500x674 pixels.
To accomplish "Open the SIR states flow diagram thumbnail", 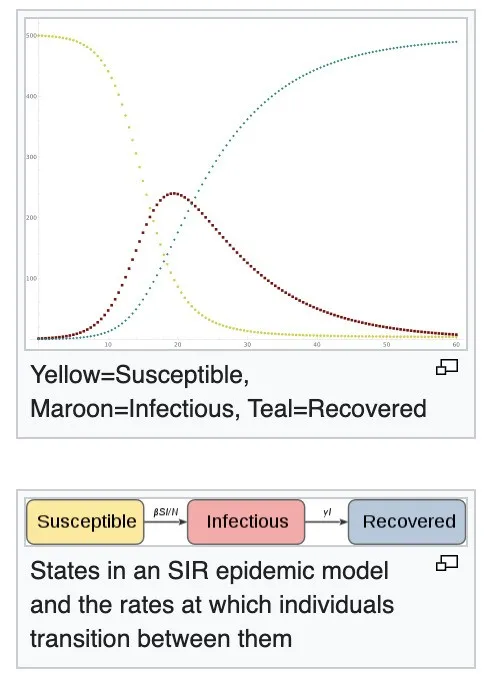I will click(x=246, y=522).
